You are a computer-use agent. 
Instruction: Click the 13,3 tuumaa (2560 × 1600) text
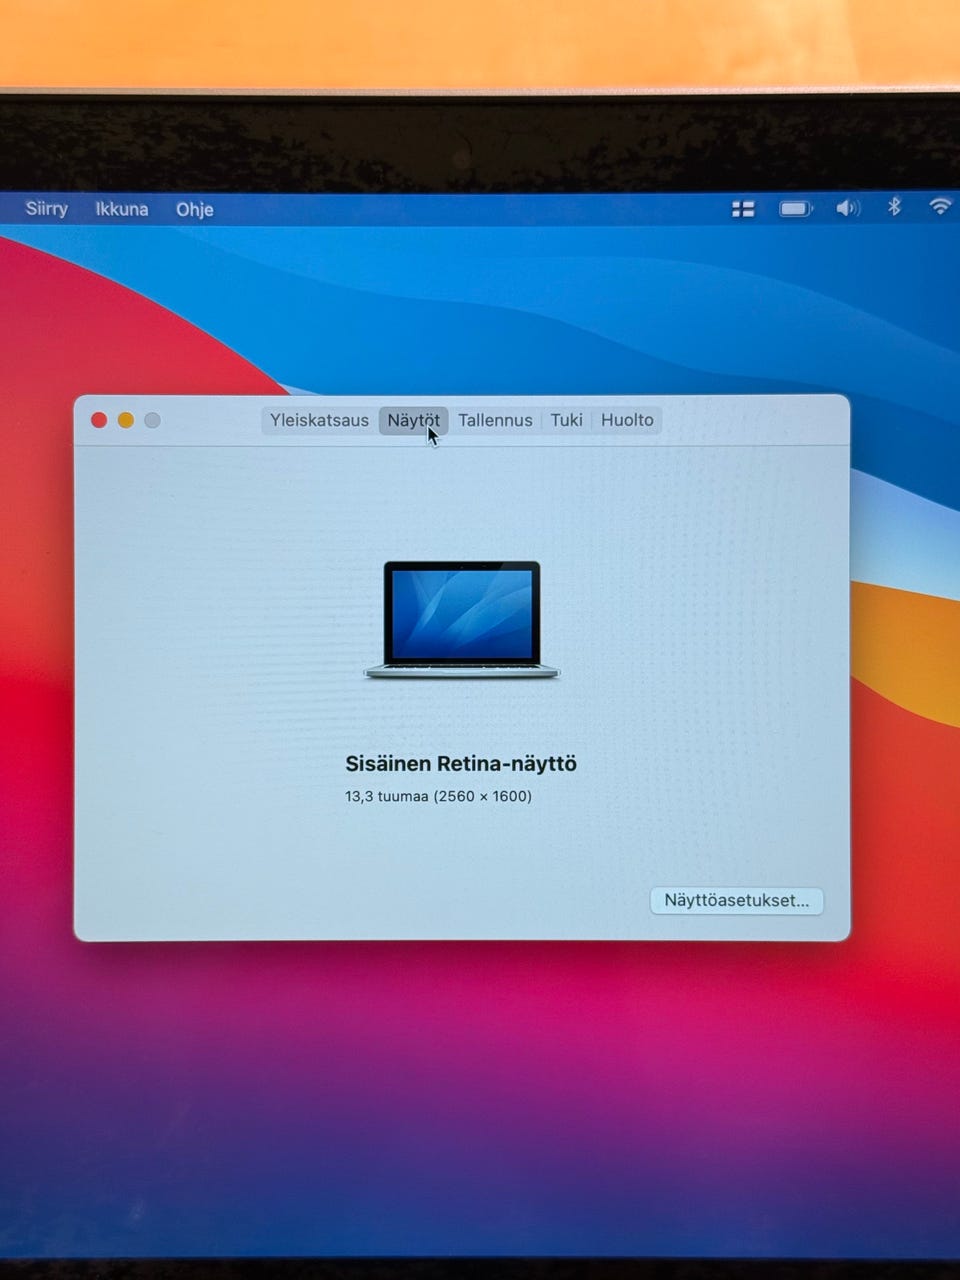(x=438, y=797)
